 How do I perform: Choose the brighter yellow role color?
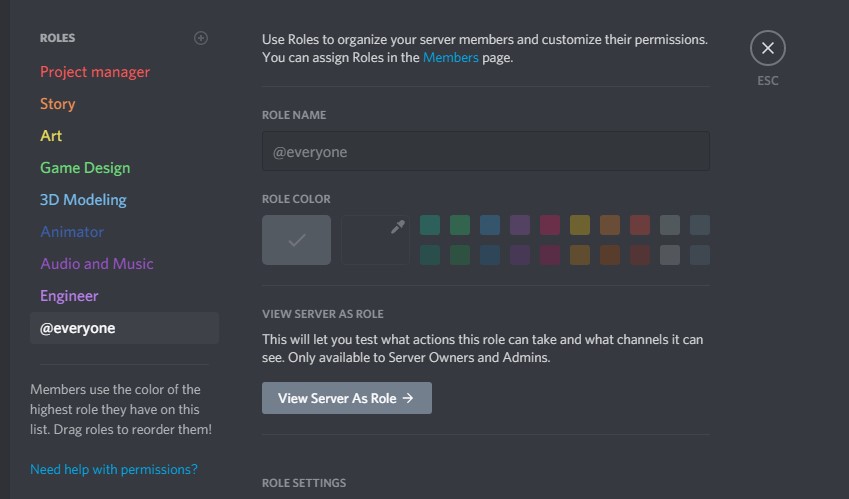tap(580, 225)
